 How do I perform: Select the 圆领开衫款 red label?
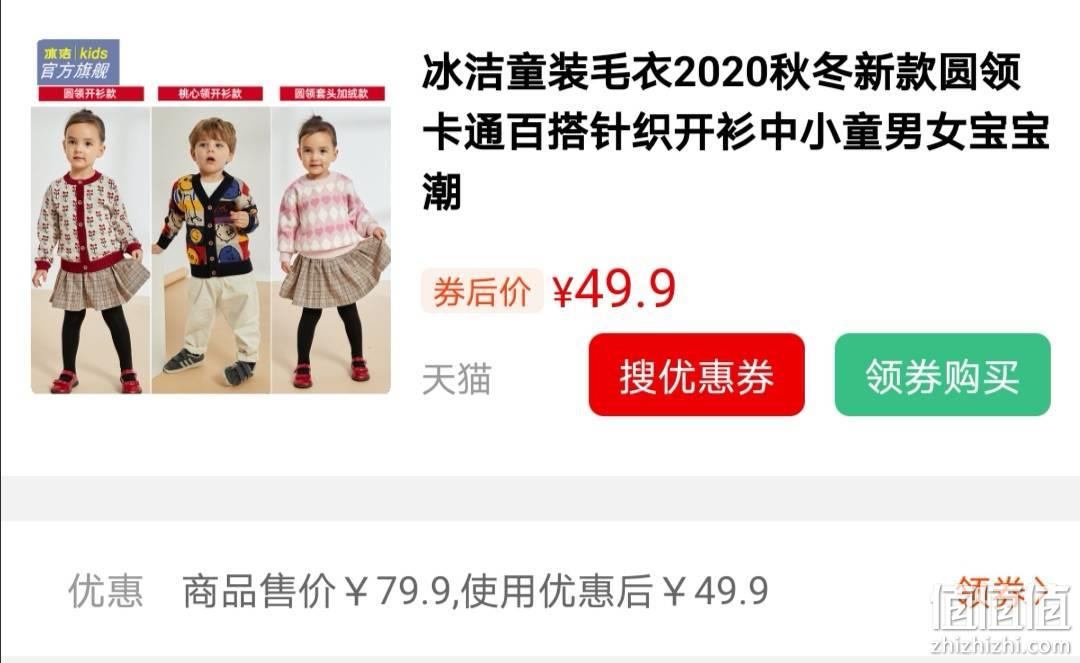click(91, 94)
